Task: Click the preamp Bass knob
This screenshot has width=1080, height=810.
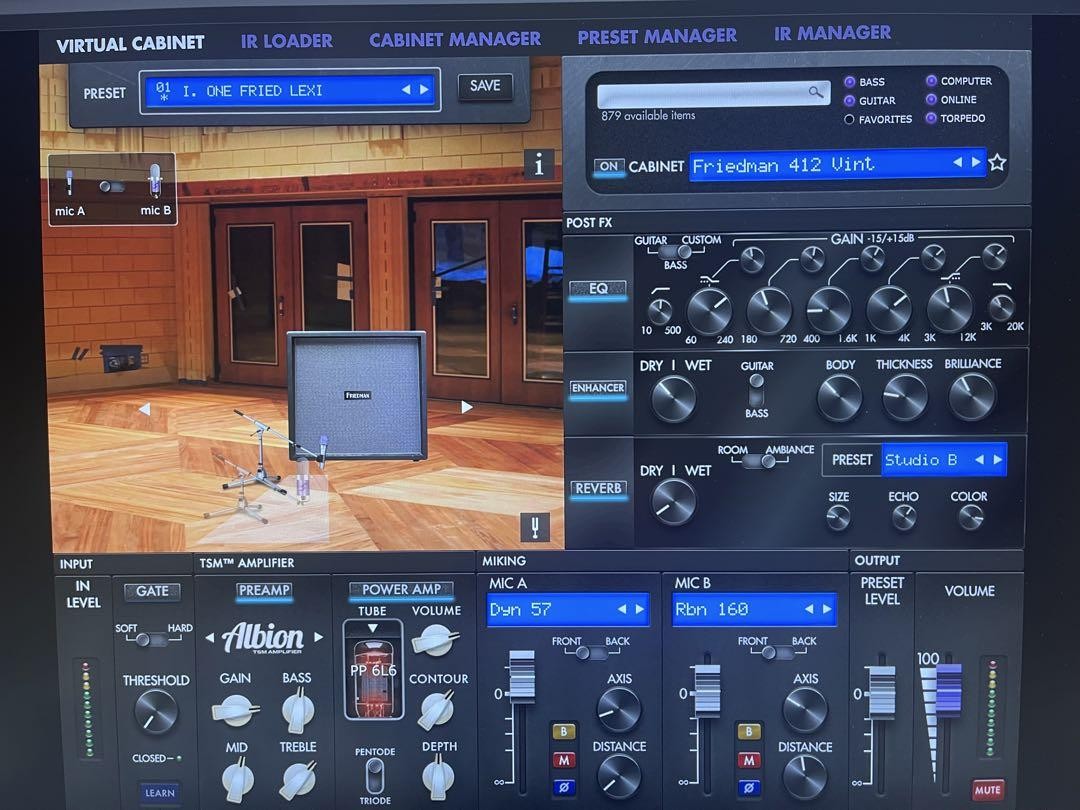Action: (298, 710)
